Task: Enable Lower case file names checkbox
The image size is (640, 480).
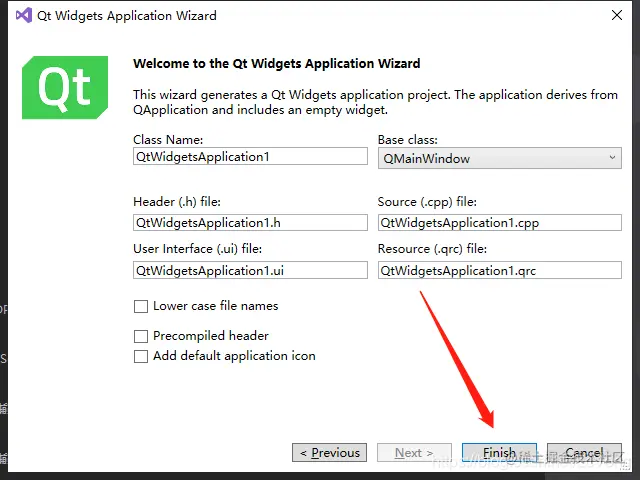Action: 141,306
